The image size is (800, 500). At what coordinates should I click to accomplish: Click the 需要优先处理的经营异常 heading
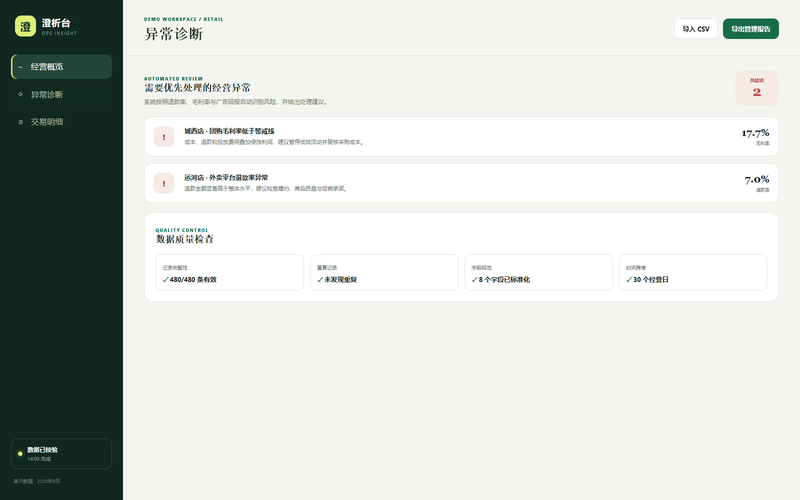tap(197, 88)
